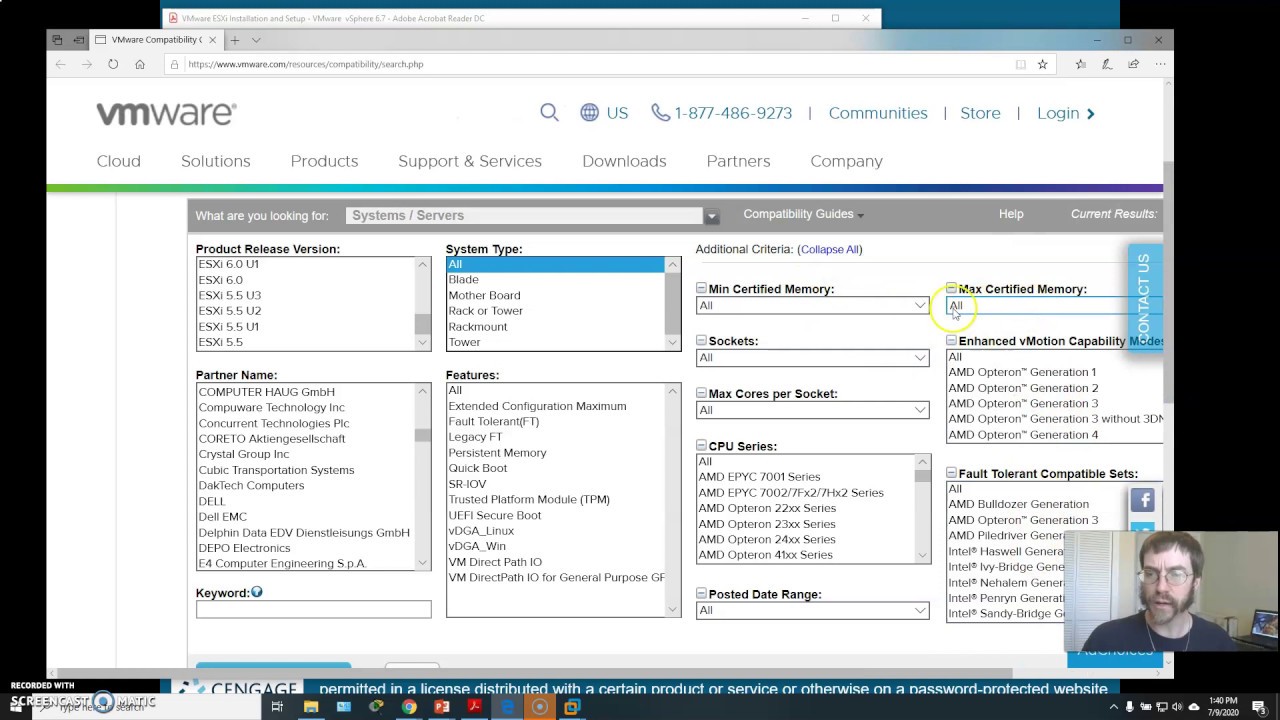Image resolution: width=1280 pixels, height=720 pixels.
Task: Open the Downloads menu
Action: coord(624,161)
